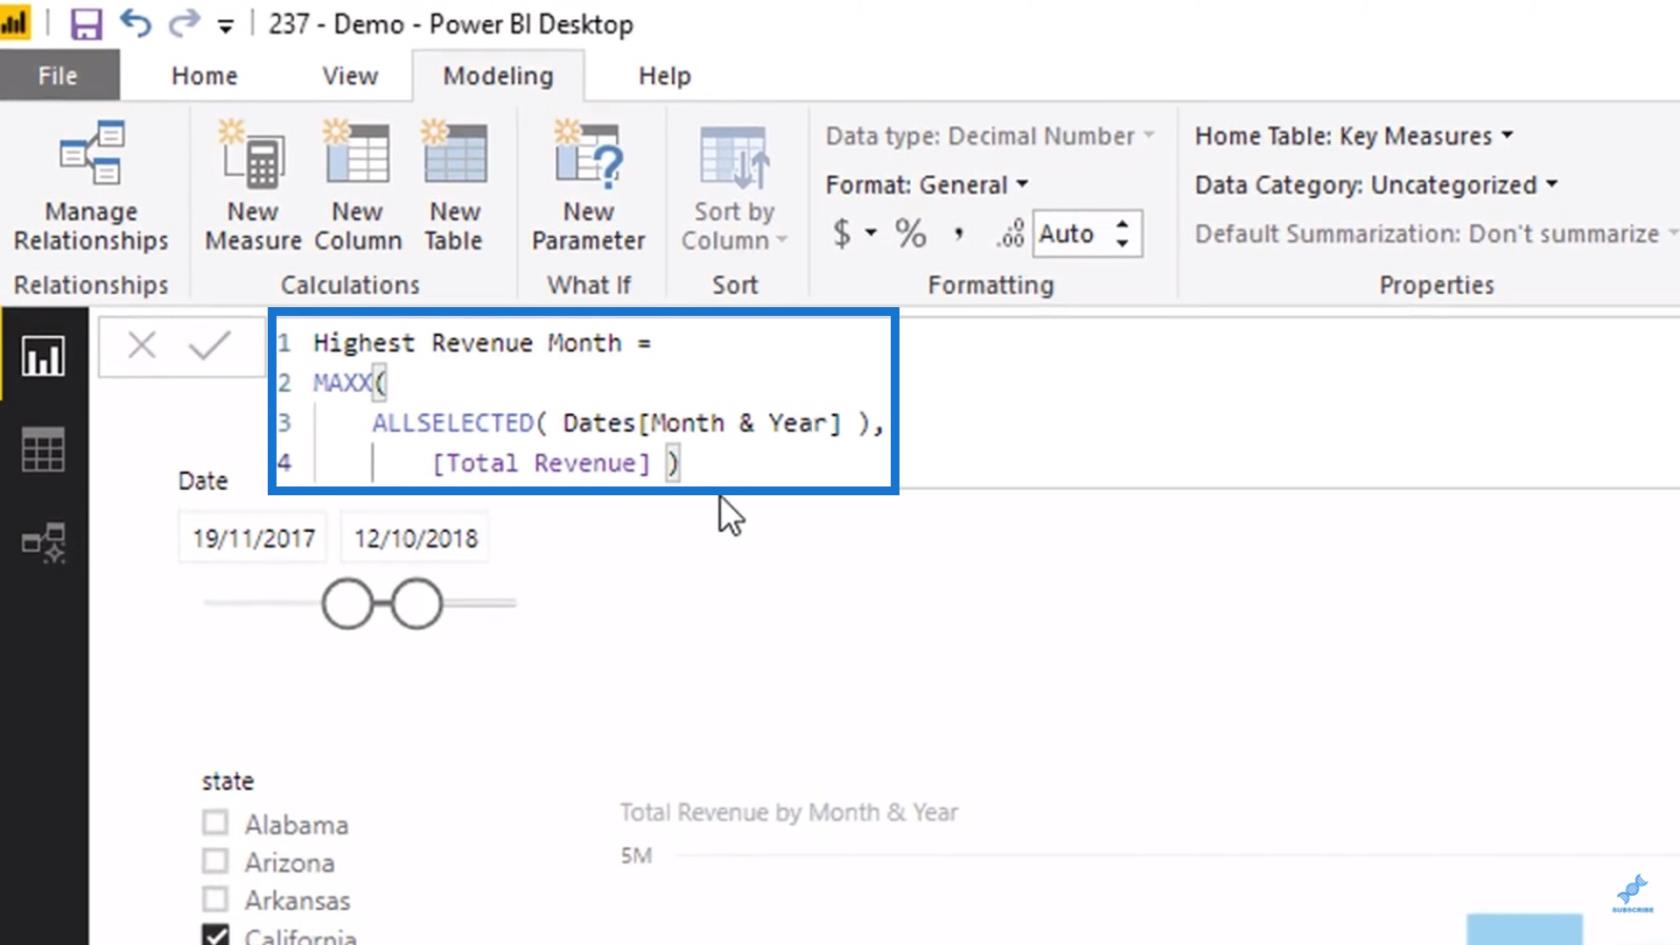This screenshot has height=945, width=1680.
Task: Apply percentage format
Action: 910,234
